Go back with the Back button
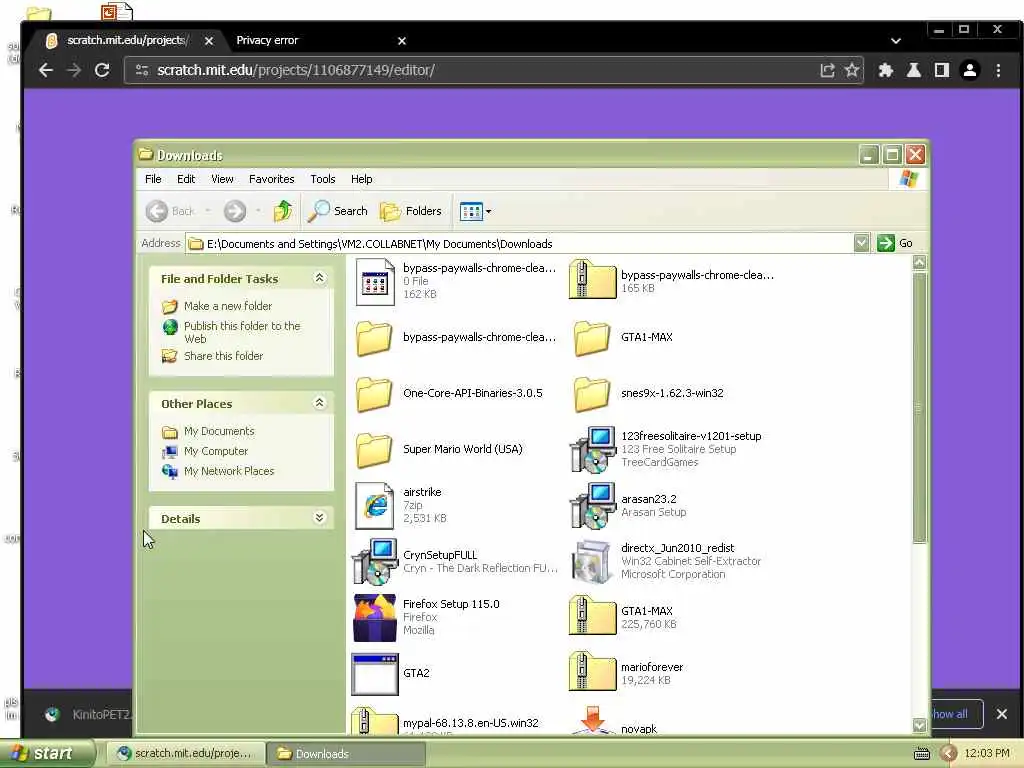This screenshot has width=1024, height=768. 170,211
